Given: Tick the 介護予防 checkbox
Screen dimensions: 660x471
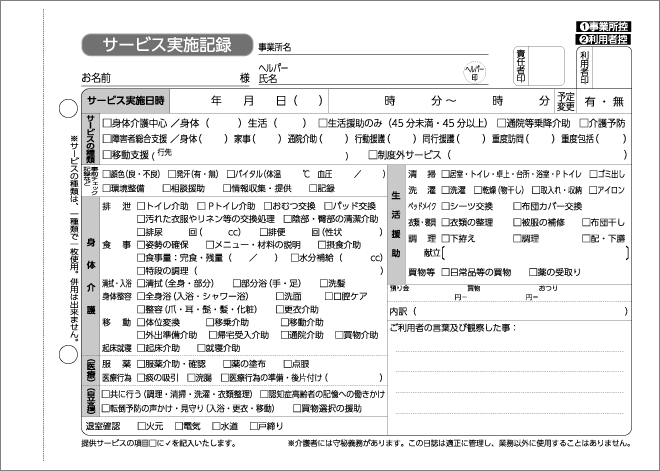Looking at the screenshot, I should 583,123.
